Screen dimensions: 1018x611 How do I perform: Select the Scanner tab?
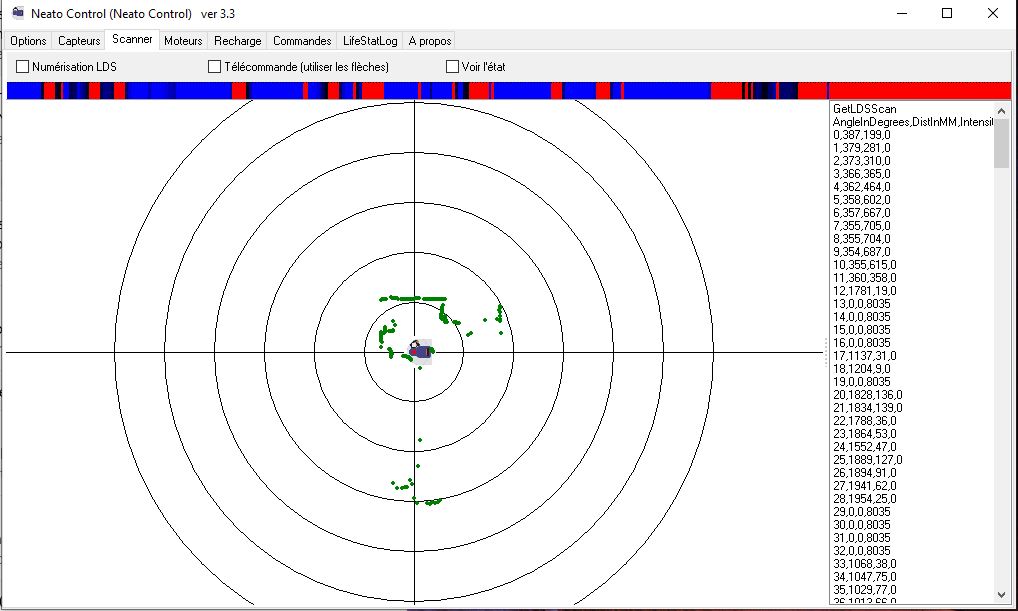pos(132,39)
